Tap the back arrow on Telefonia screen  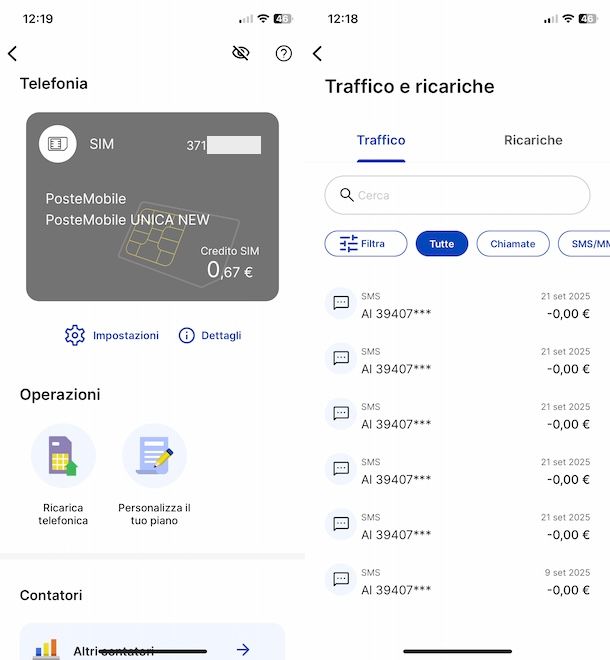pyautogui.click(x=13, y=54)
